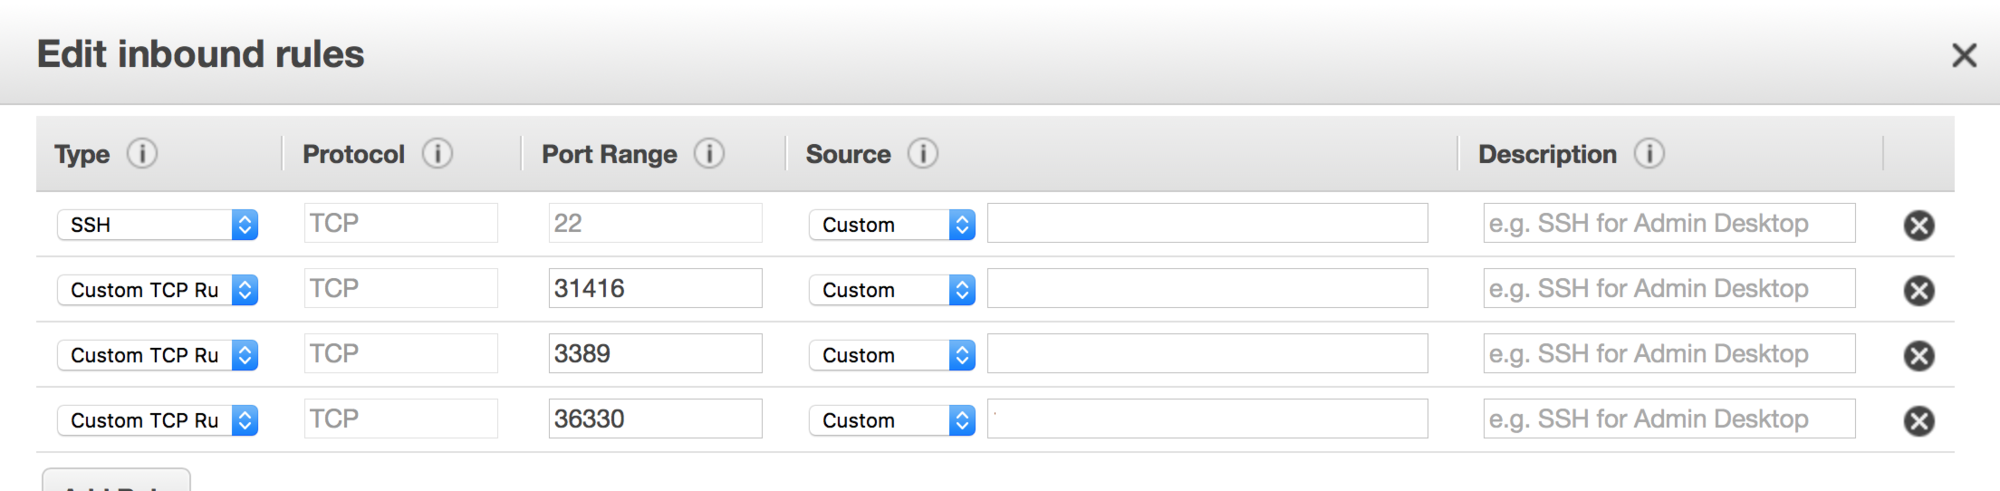Remove the rule for port 31416

1918,290
